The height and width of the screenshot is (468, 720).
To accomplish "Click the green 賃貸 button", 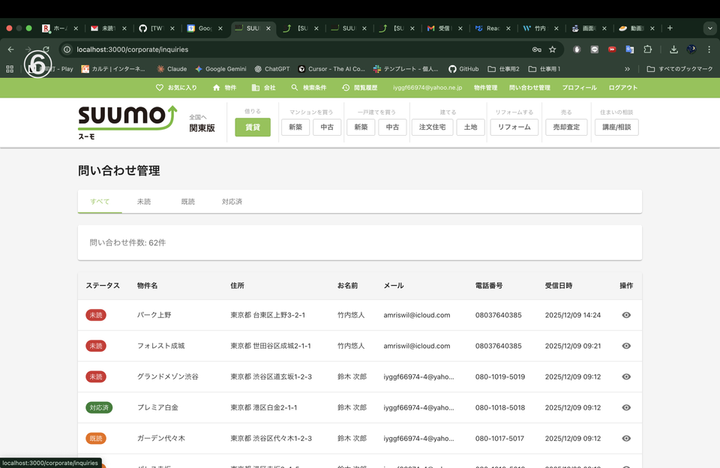I will coord(252,127).
